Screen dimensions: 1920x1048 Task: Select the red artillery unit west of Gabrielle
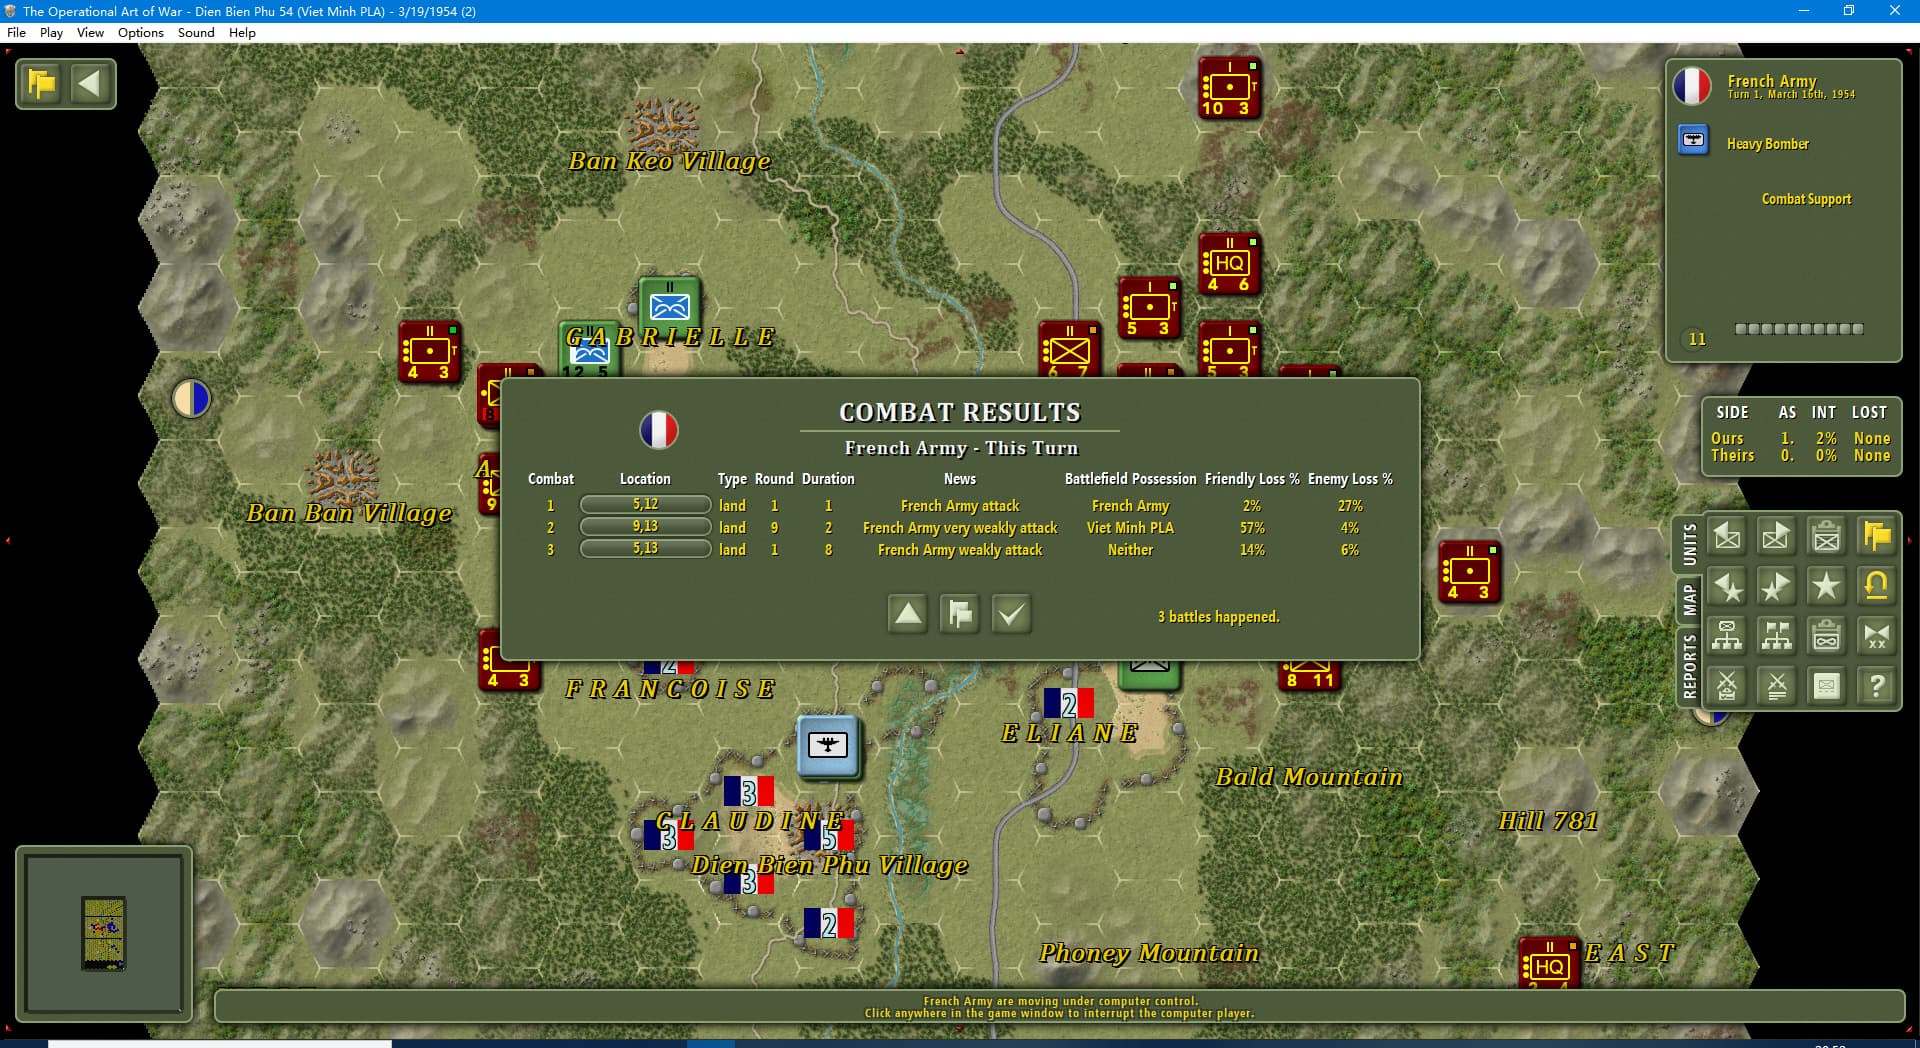coord(429,352)
